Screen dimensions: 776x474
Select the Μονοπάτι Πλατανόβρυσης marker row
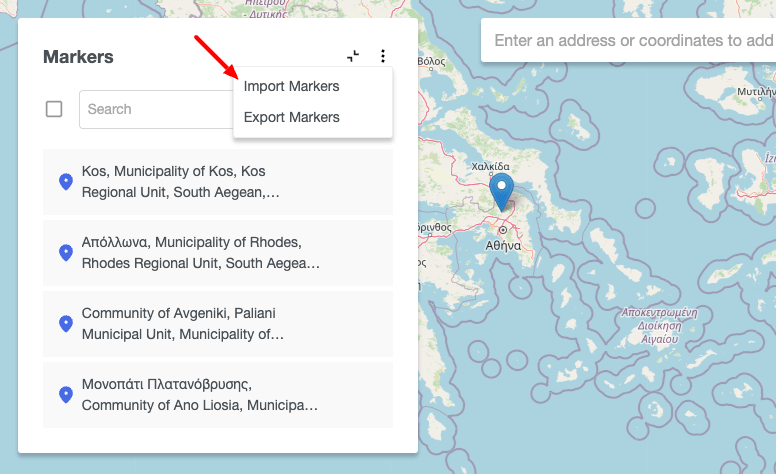point(218,395)
